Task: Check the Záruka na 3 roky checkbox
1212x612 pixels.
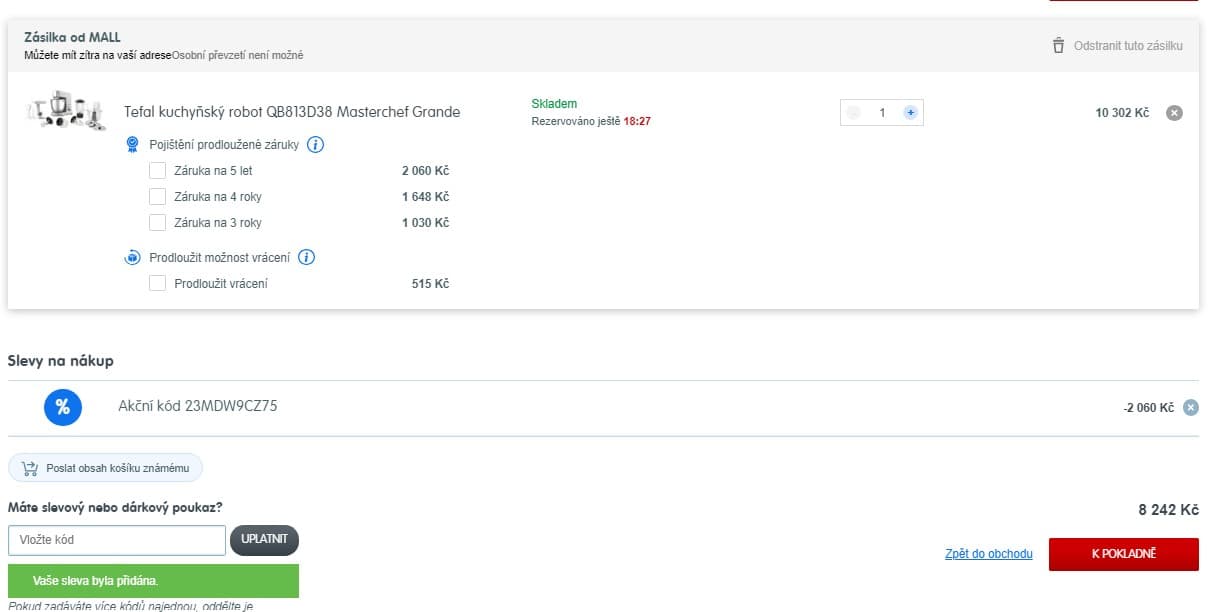Action: 157,223
